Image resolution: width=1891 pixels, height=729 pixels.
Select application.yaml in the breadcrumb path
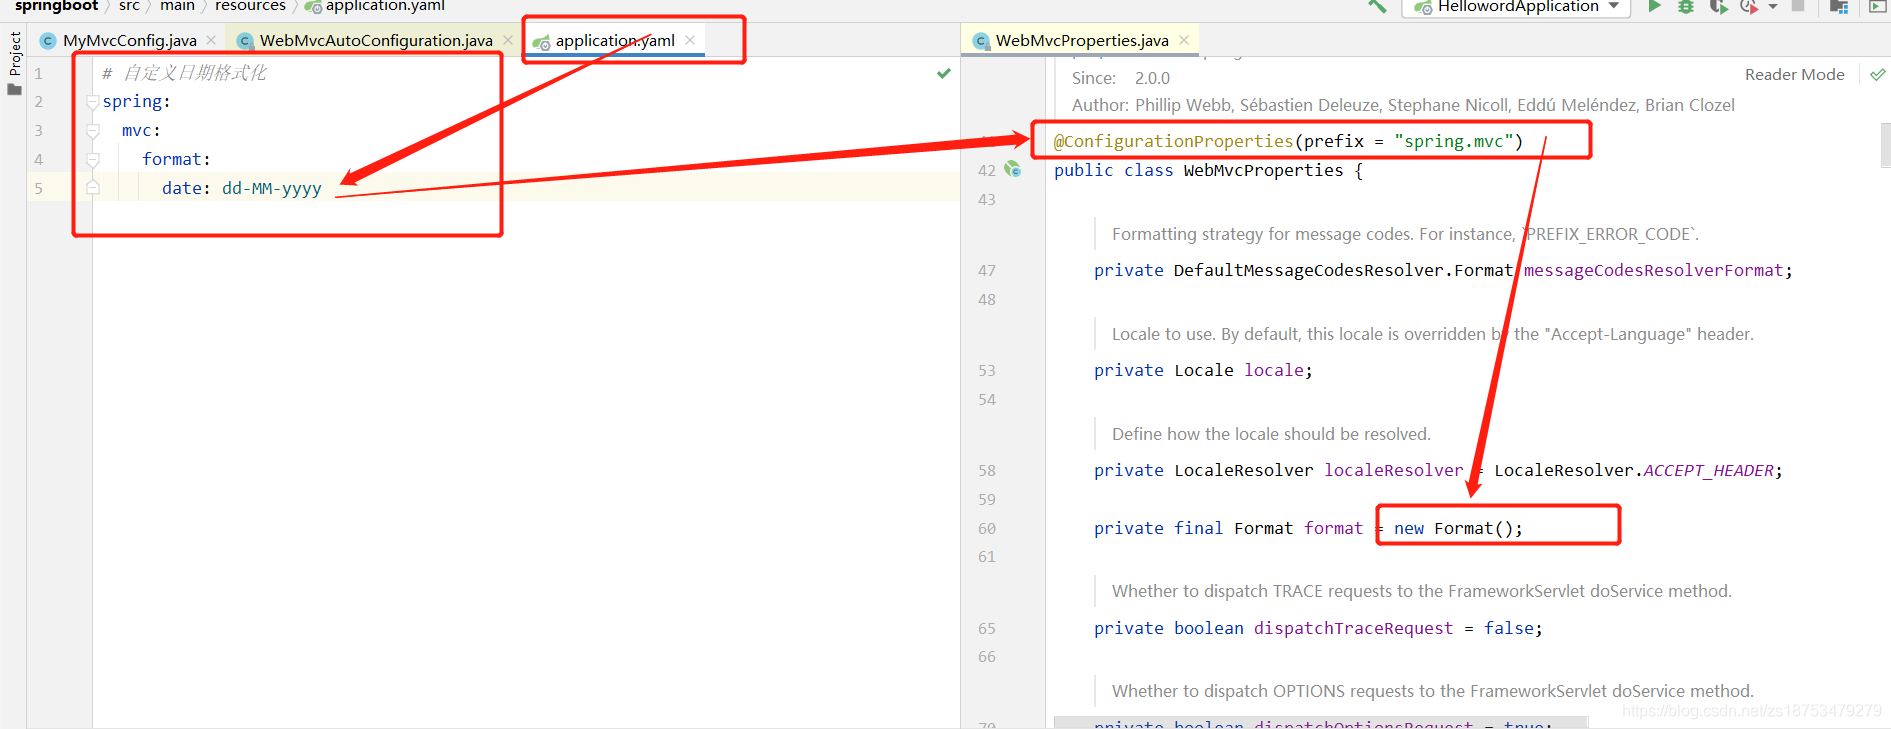[x=385, y=6]
